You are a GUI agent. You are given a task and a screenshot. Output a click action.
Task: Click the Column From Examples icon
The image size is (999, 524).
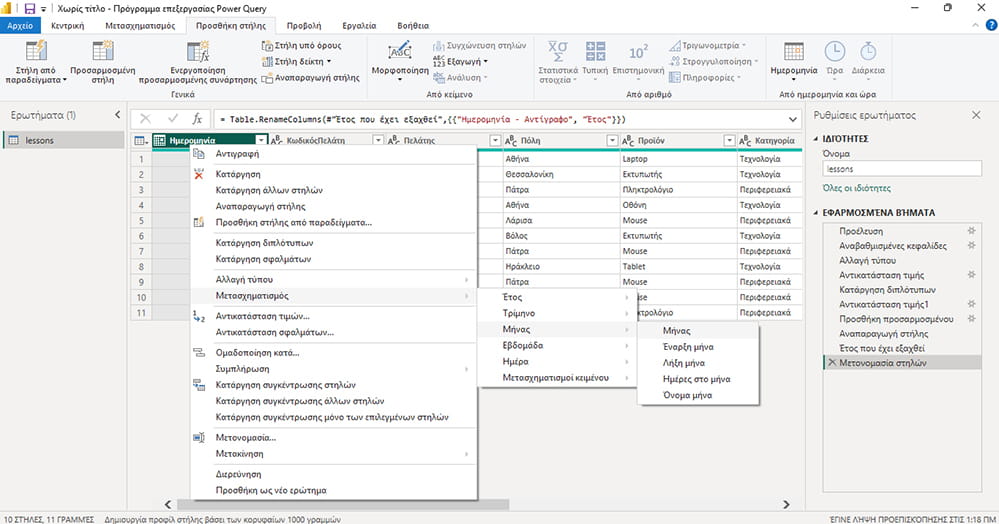(x=36, y=51)
